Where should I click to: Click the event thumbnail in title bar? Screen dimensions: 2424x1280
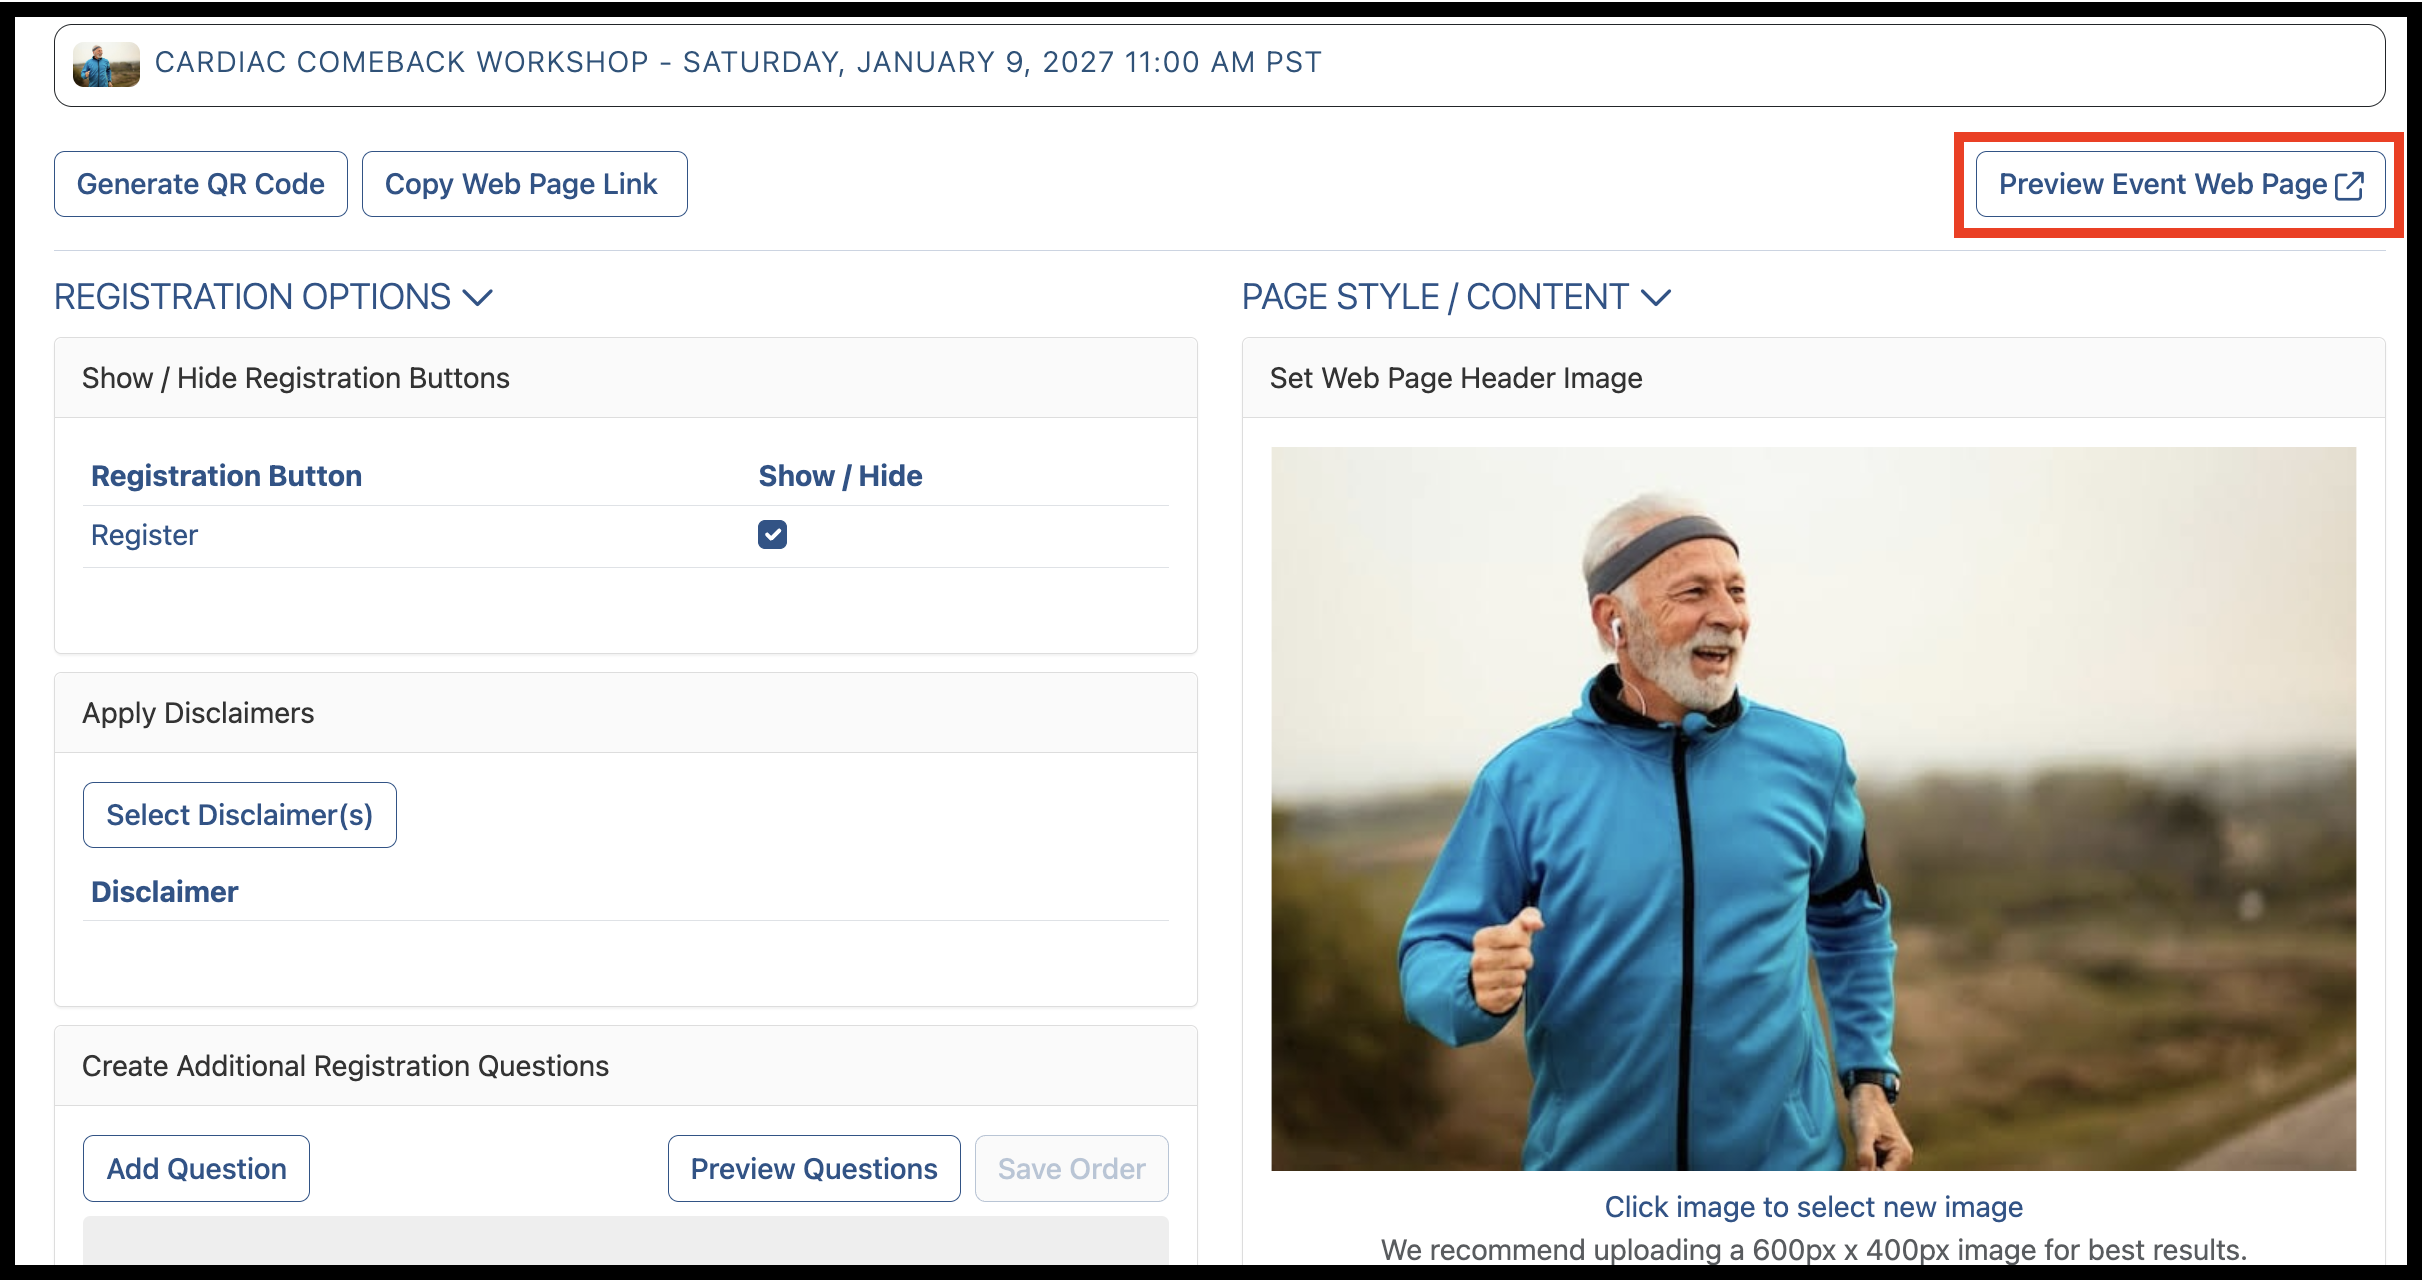point(106,65)
